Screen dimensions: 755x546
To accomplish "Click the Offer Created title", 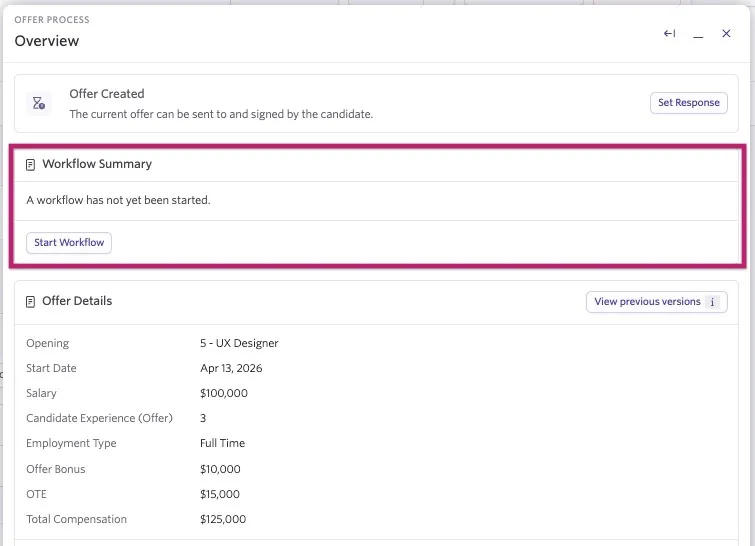I will pyautogui.click(x=107, y=94).
